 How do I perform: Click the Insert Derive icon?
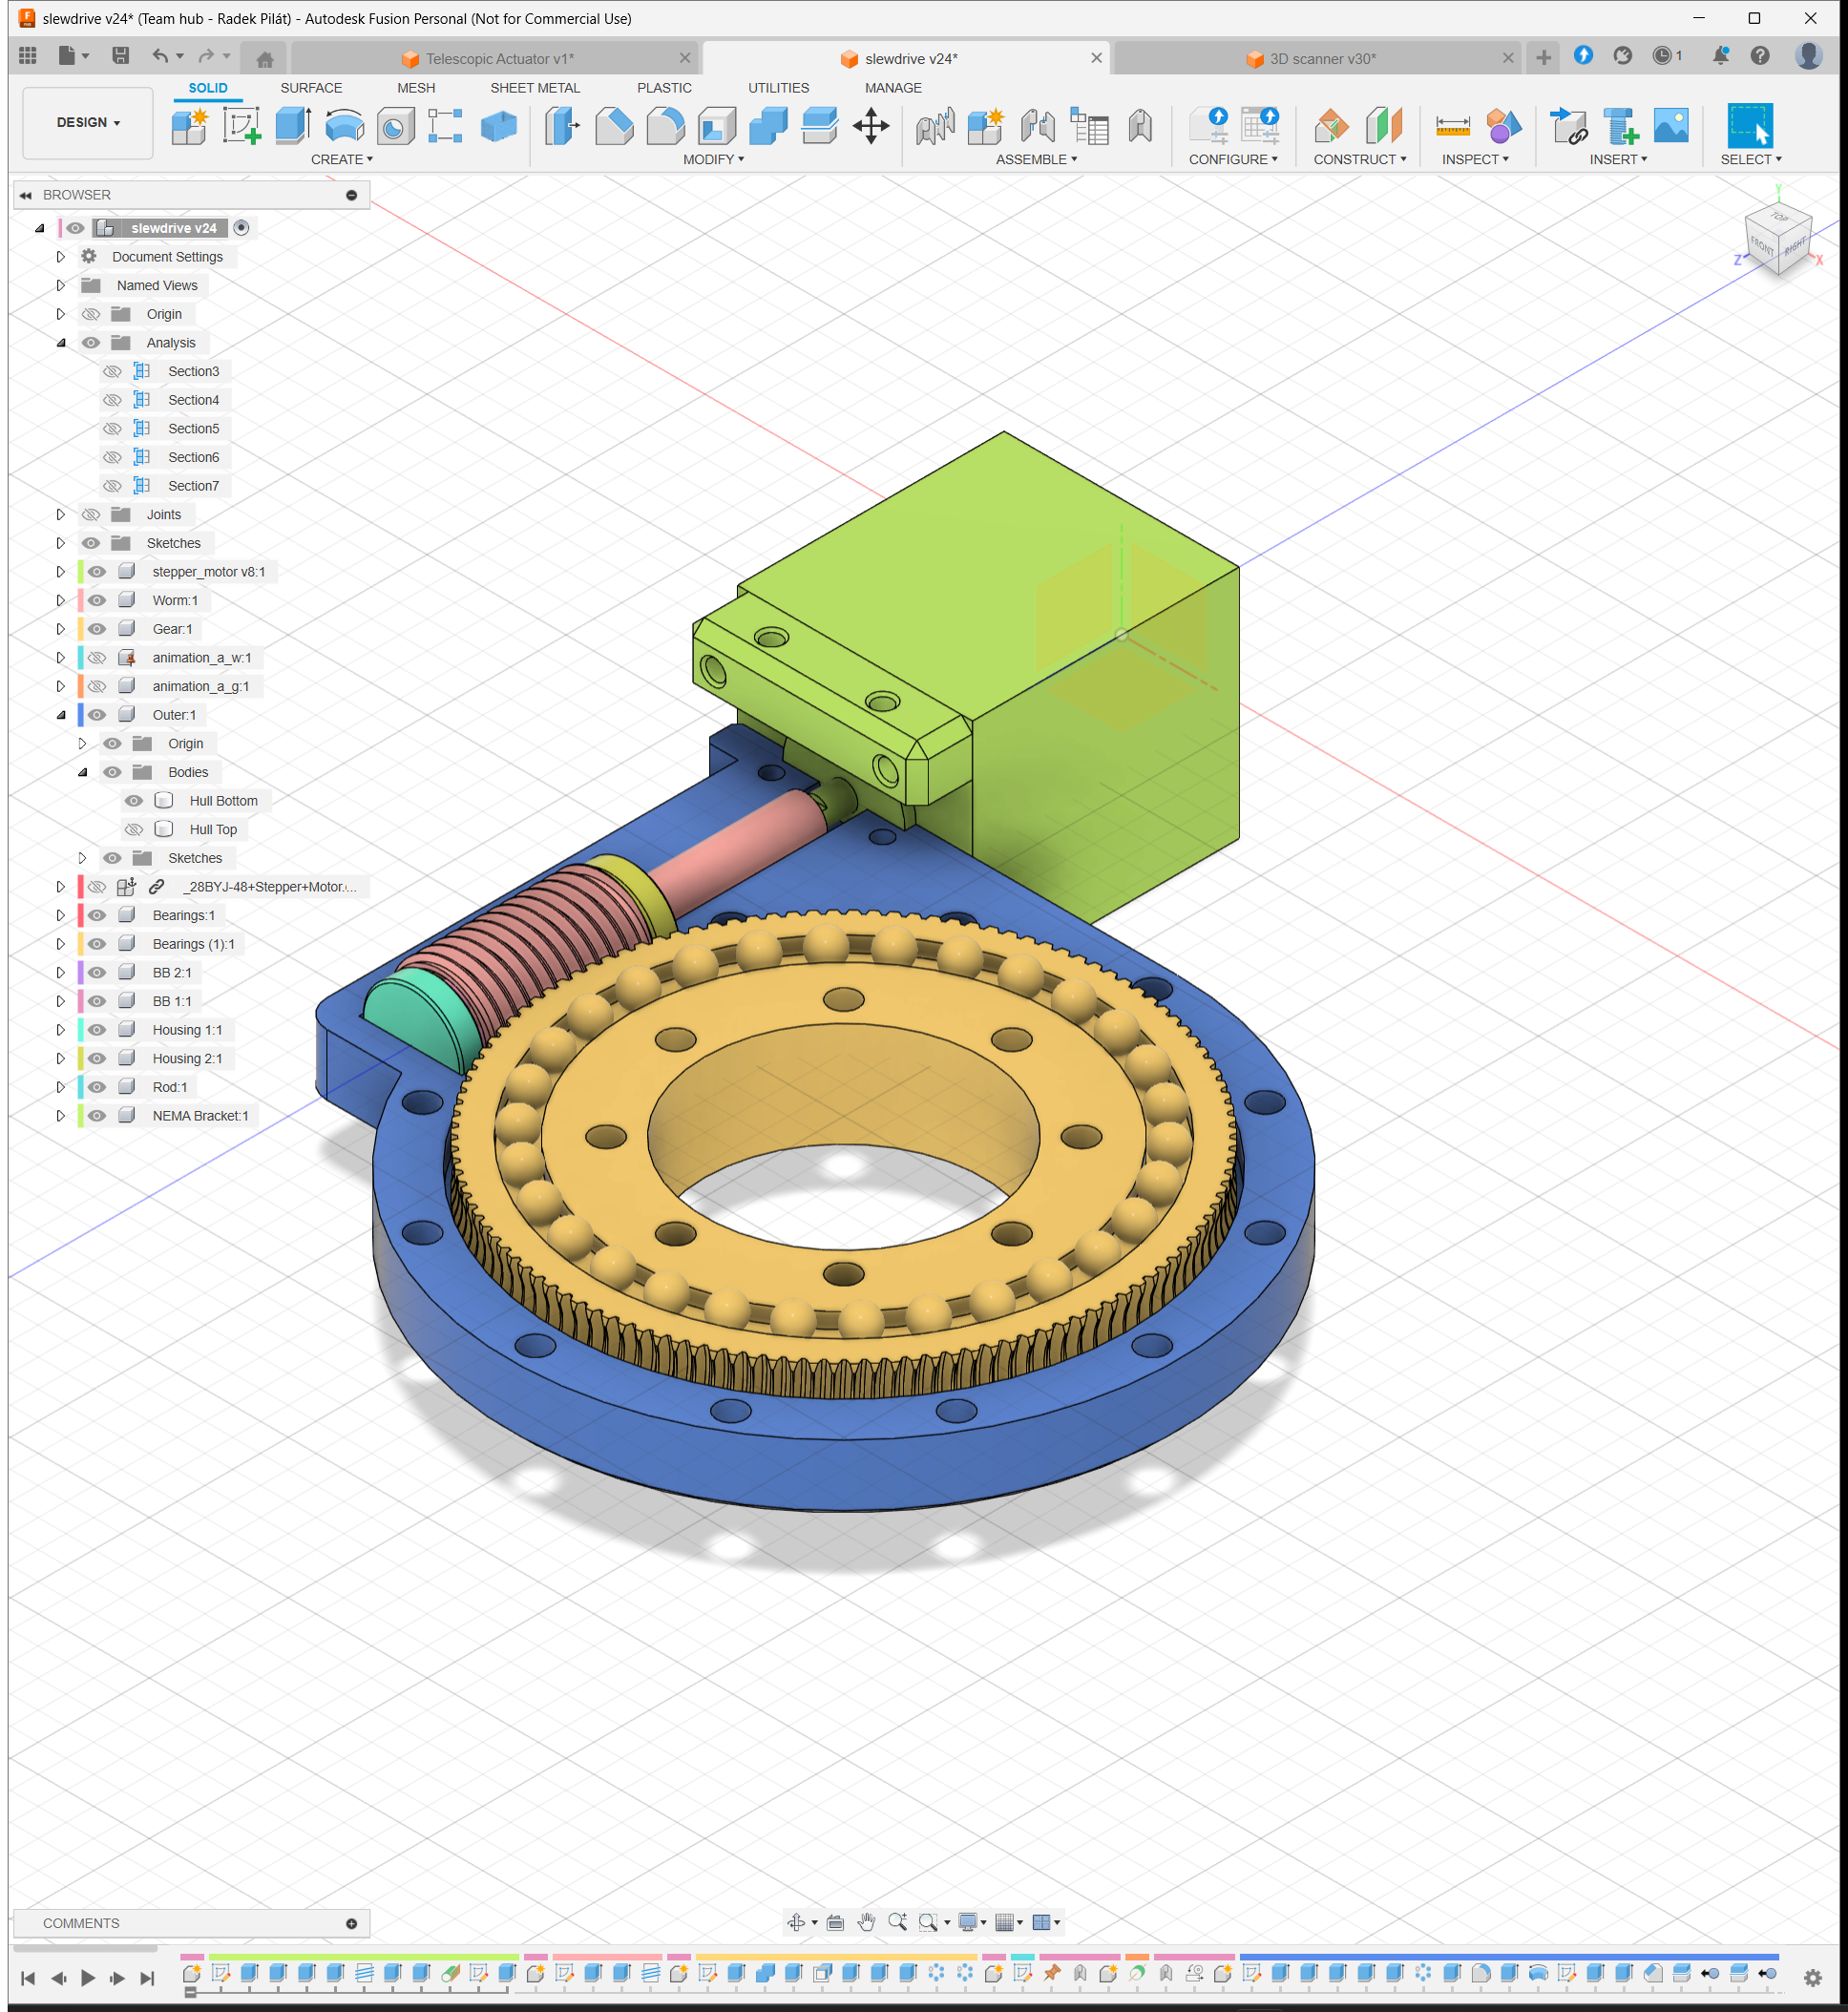coord(1568,126)
